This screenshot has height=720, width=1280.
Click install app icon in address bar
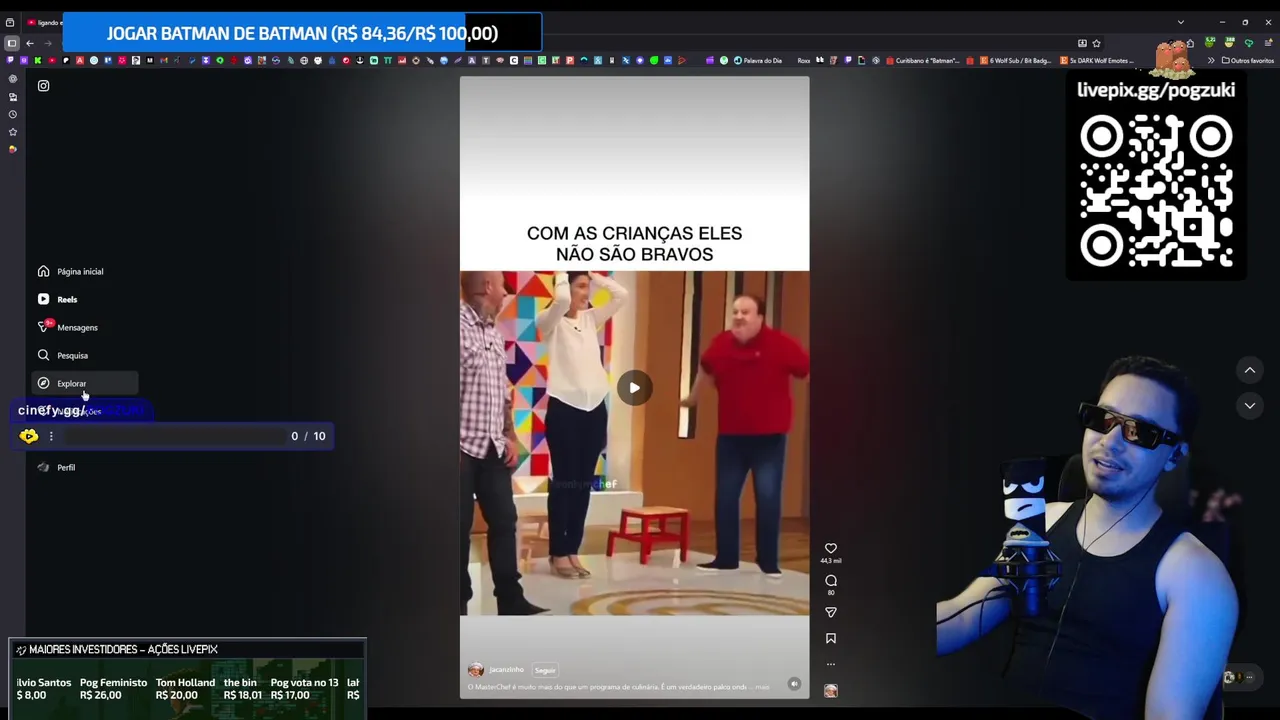coord(1082,43)
